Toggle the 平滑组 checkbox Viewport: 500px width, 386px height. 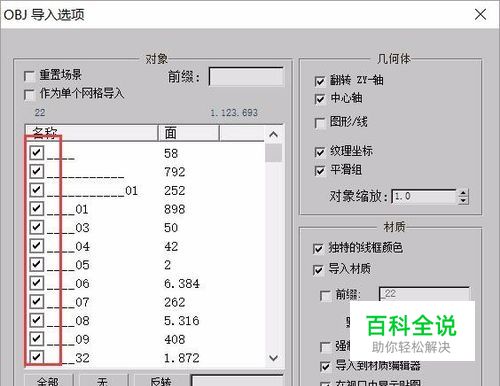320,171
